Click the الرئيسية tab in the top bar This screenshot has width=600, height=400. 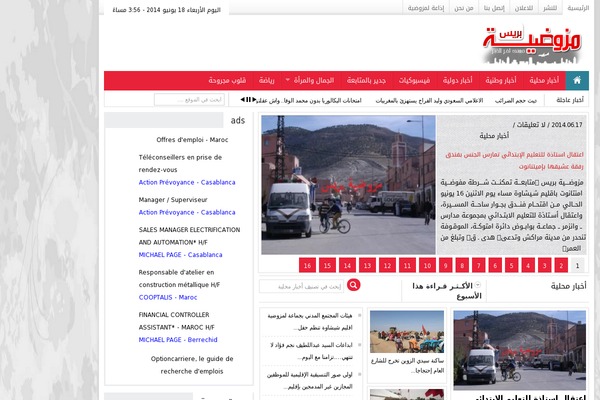click(x=578, y=8)
